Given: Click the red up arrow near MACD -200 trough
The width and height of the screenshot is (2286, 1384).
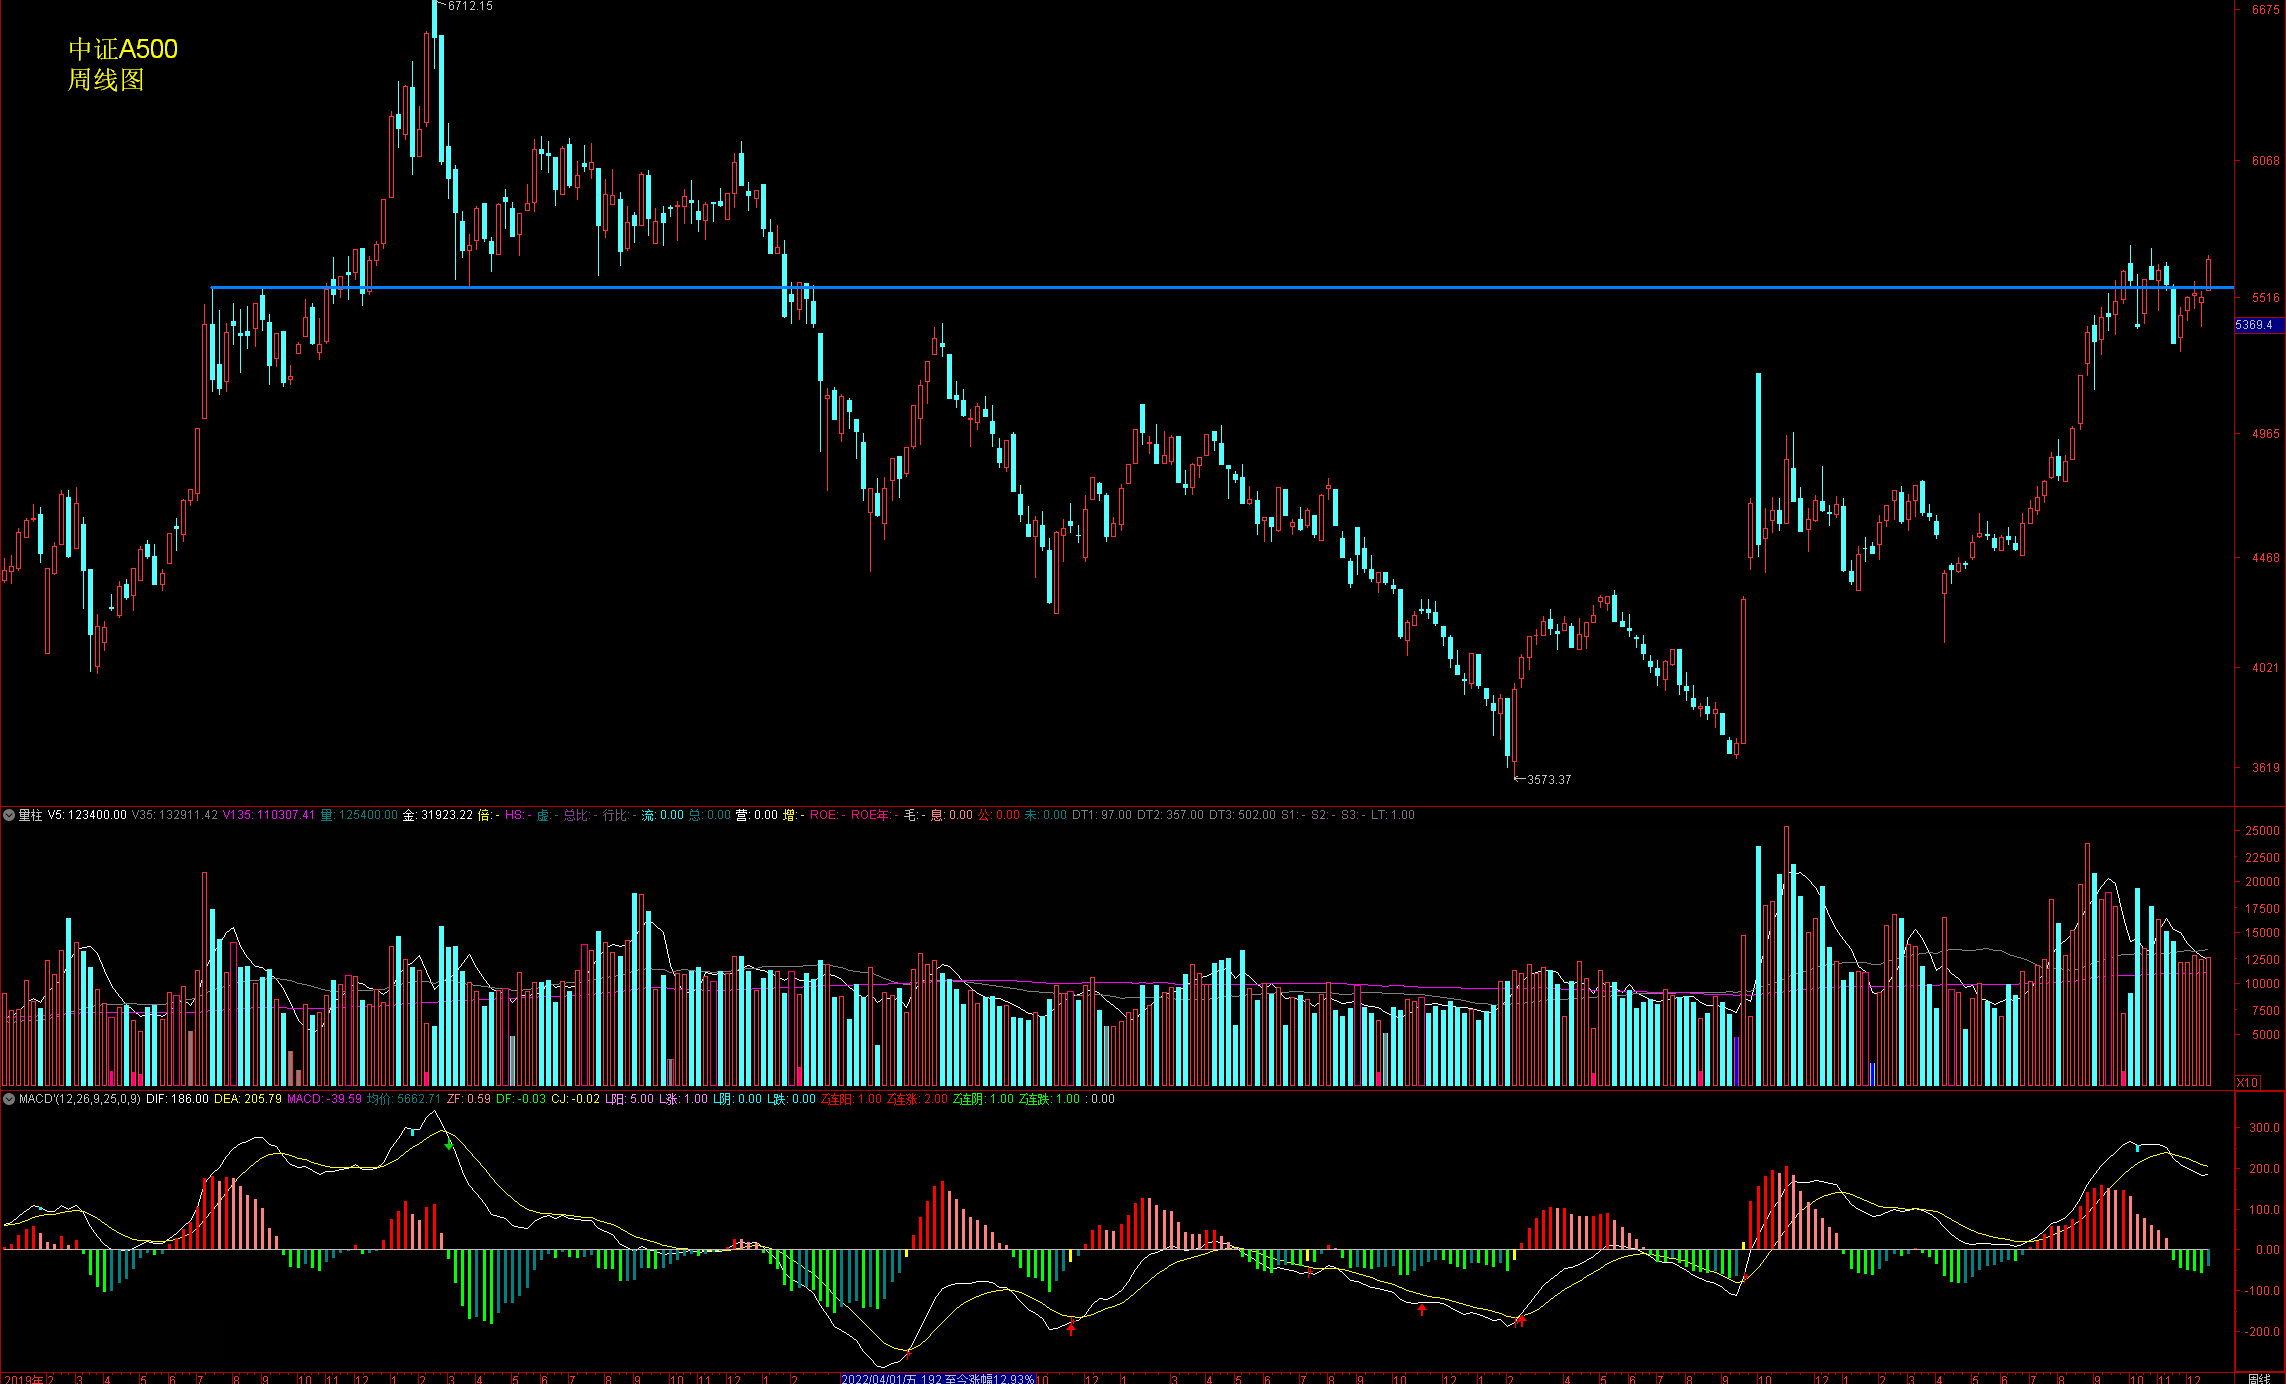Looking at the screenshot, I should click(1071, 1329).
